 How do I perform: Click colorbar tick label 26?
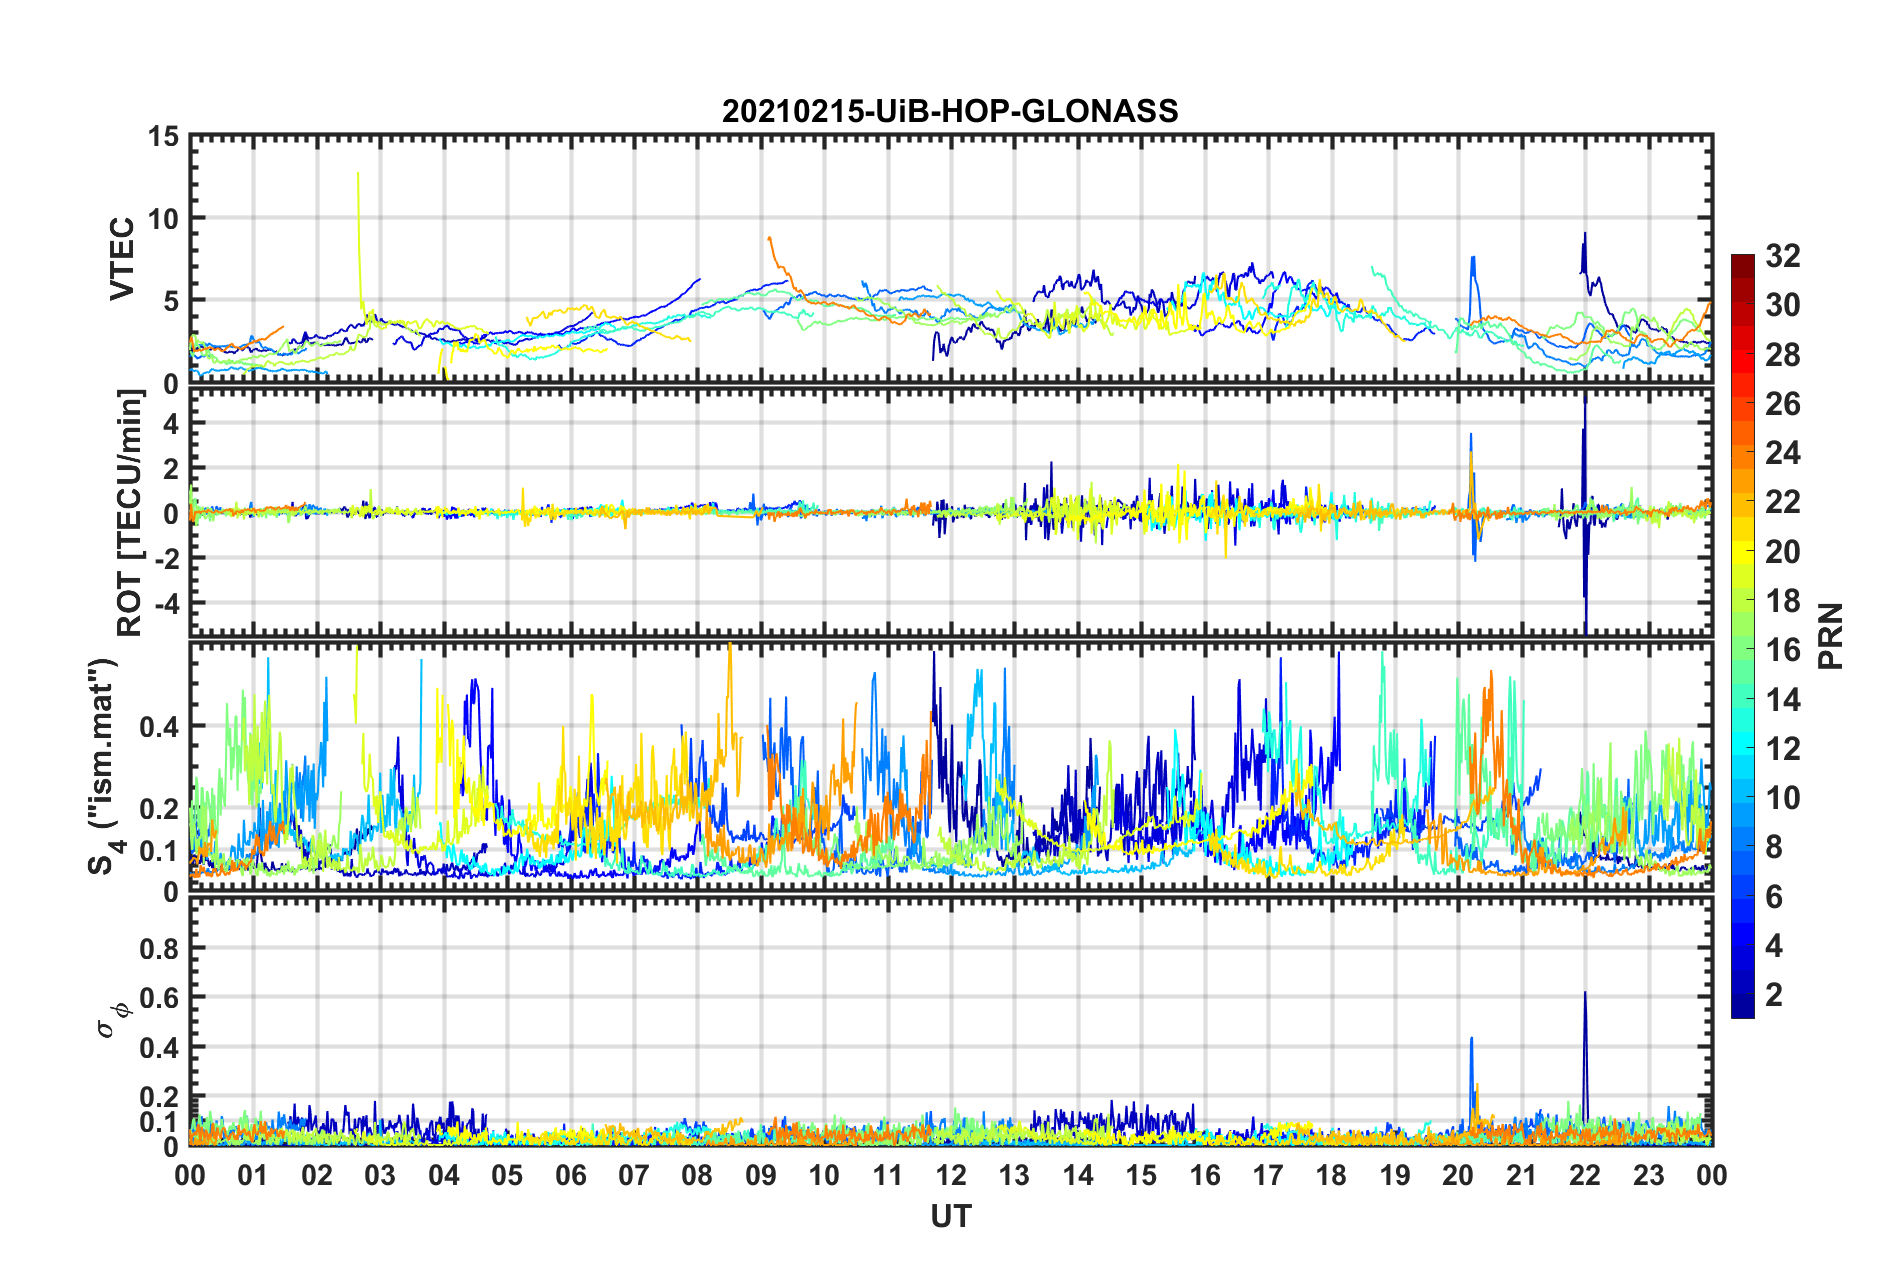[x=1783, y=404]
